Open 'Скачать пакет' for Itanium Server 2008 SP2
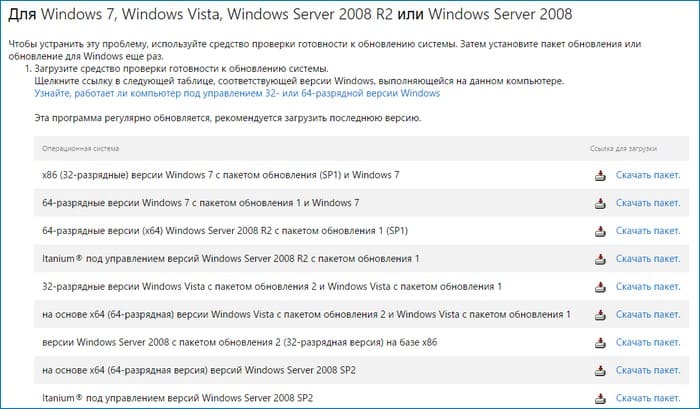The height and width of the screenshot is (409, 700). click(648, 398)
